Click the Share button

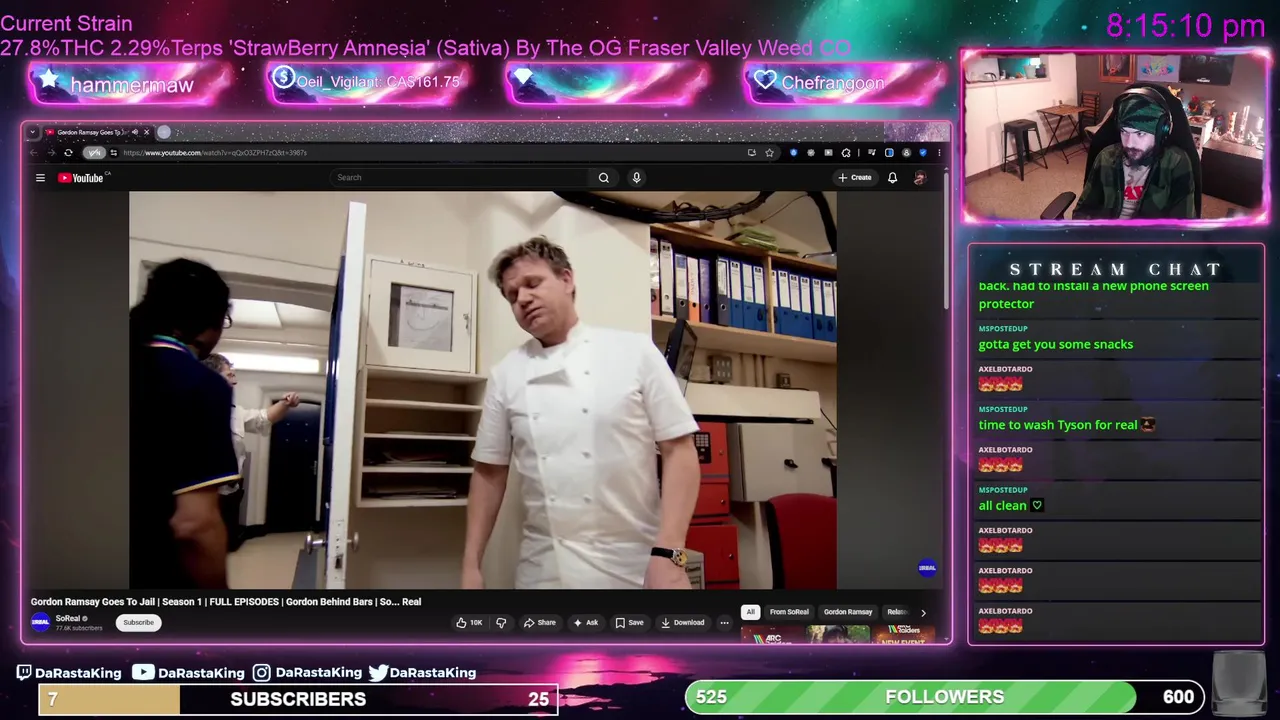pyautogui.click(x=540, y=622)
